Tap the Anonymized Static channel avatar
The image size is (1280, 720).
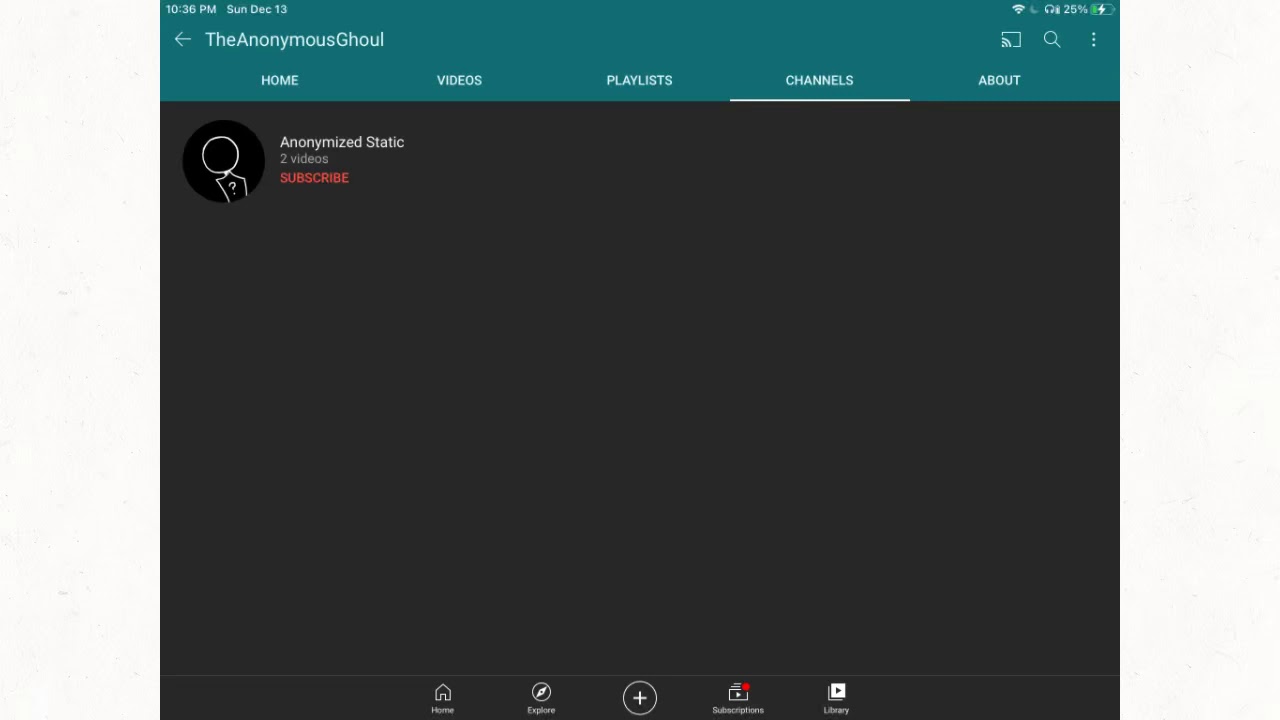(x=224, y=161)
